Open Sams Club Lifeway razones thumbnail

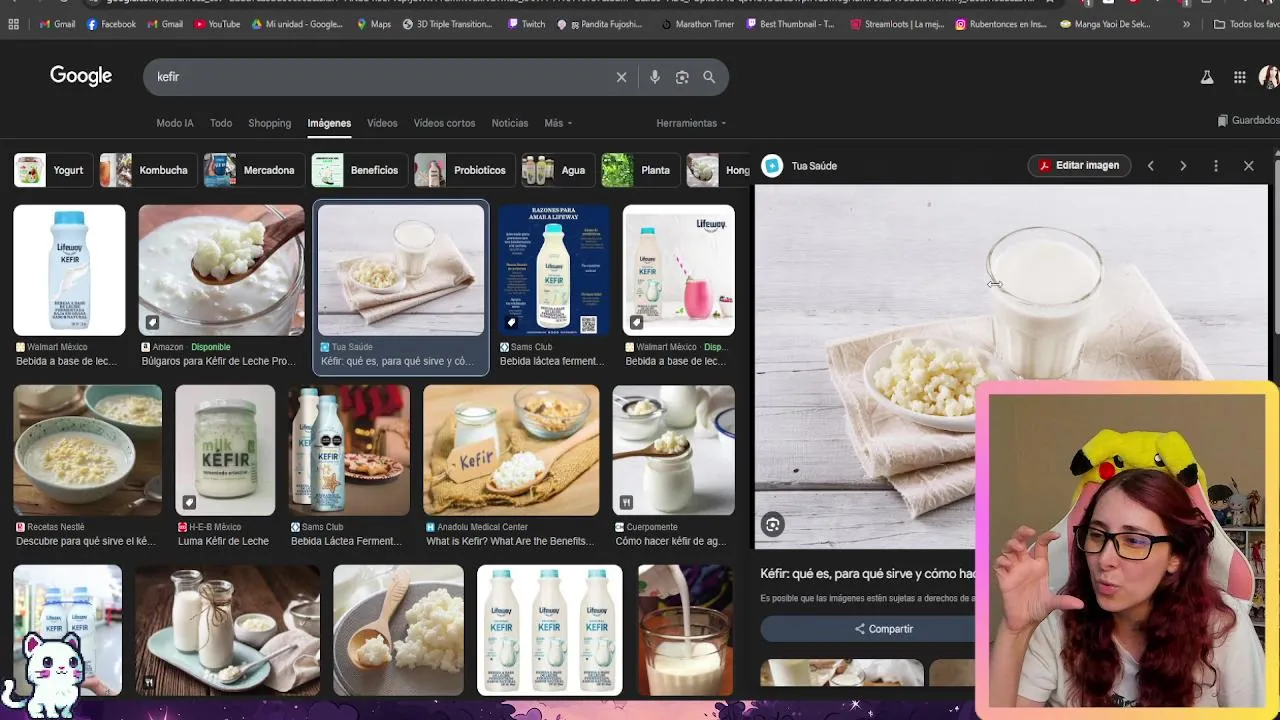[x=554, y=270]
